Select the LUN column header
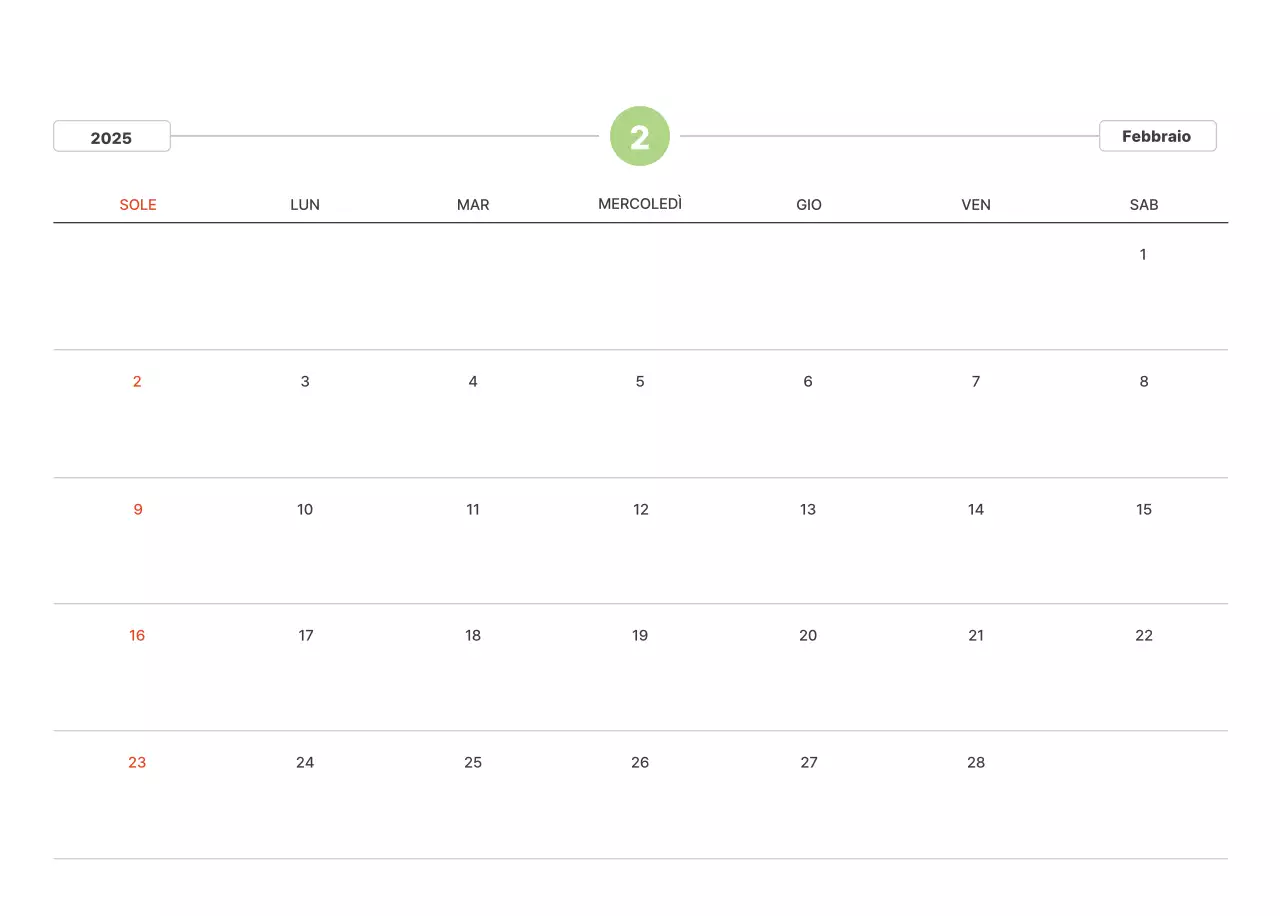This screenshot has width=1280, height=916. point(305,205)
